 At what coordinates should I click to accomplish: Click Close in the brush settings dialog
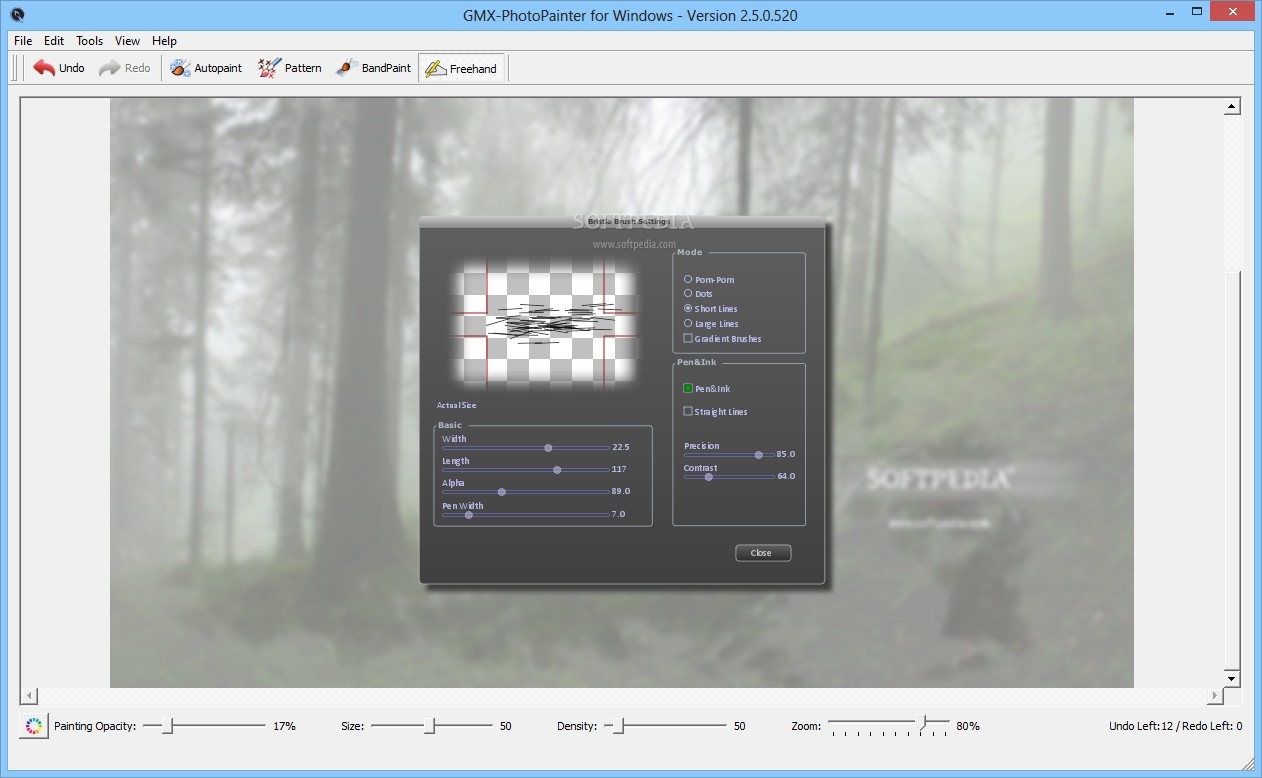[763, 553]
